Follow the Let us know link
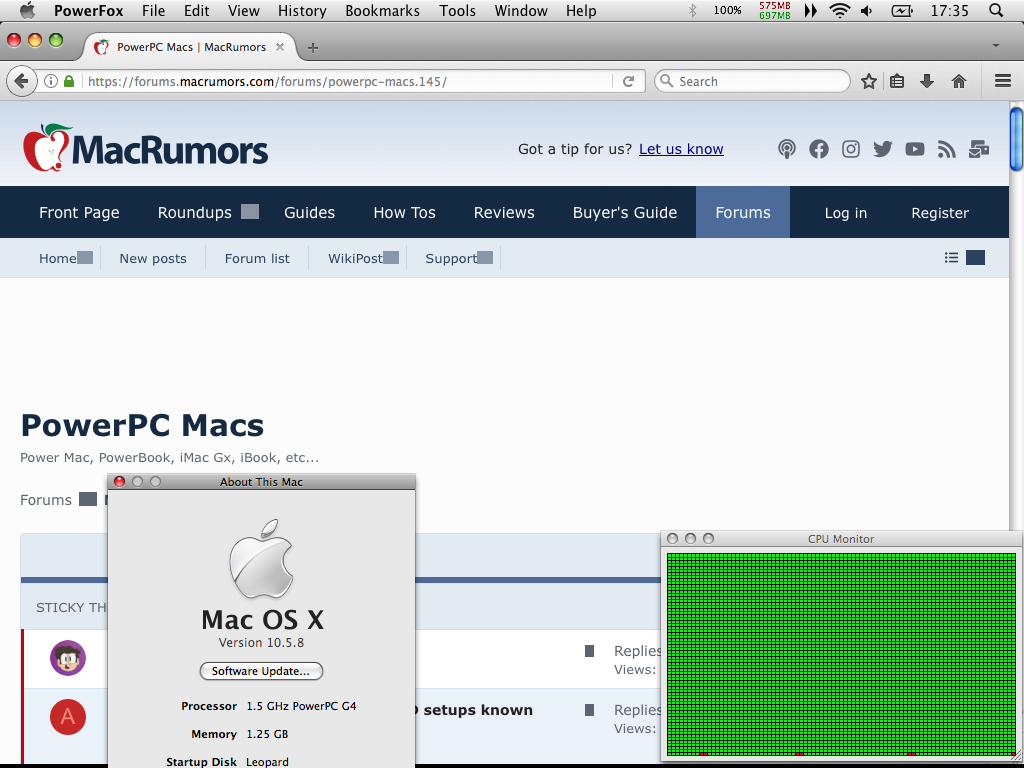The width and height of the screenshot is (1024, 768). [681, 149]
